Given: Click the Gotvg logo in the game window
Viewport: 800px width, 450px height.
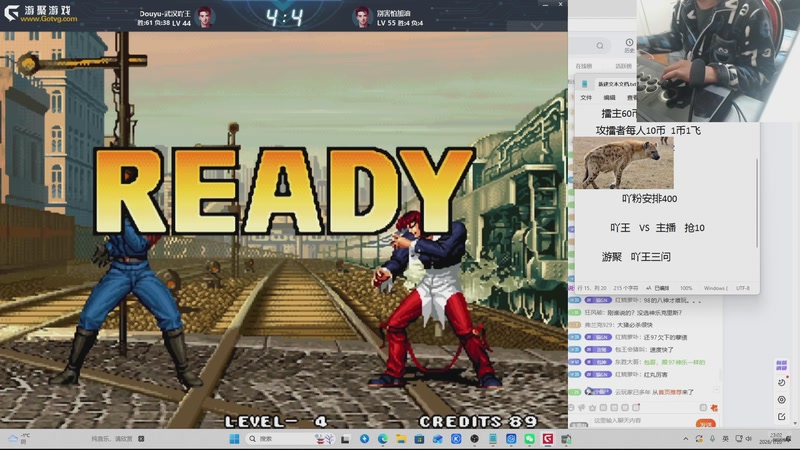Looking at the screenshot, I should pyautogui.click(x=41, y=14).
